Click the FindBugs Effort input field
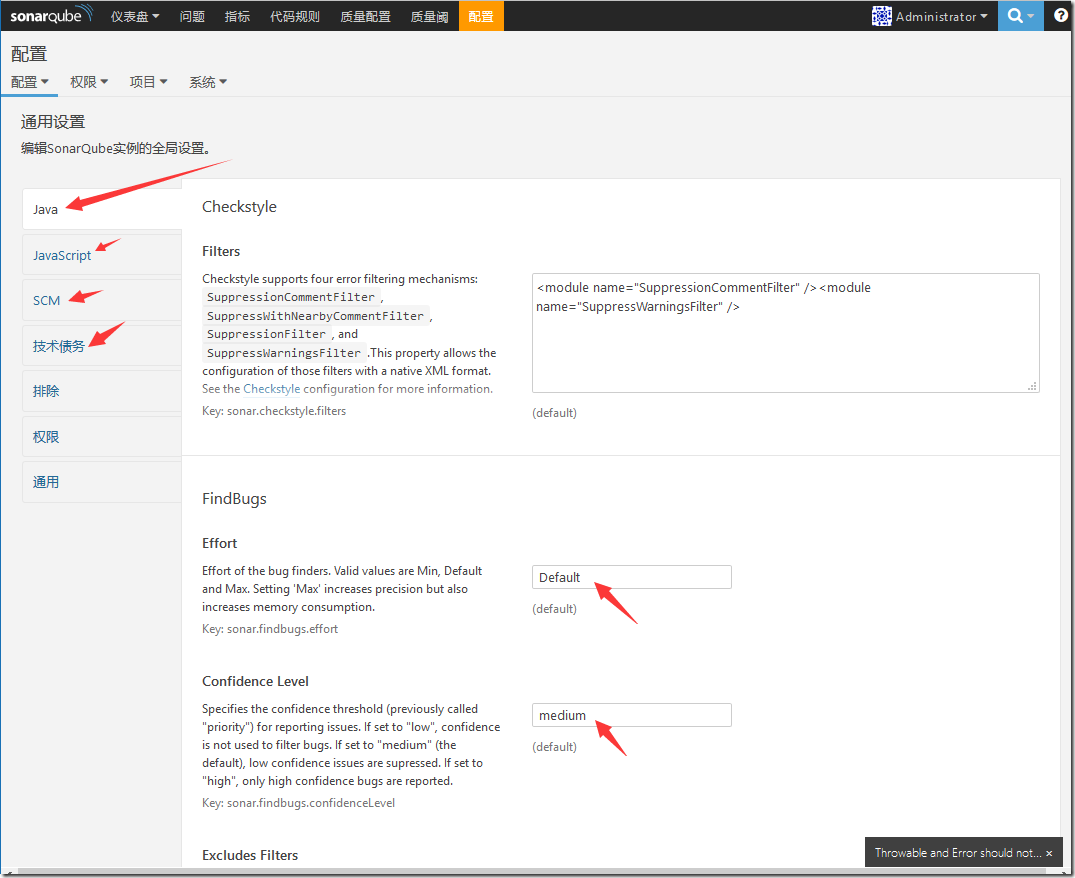The image size is (1075, 878). [x=631, y=577]
